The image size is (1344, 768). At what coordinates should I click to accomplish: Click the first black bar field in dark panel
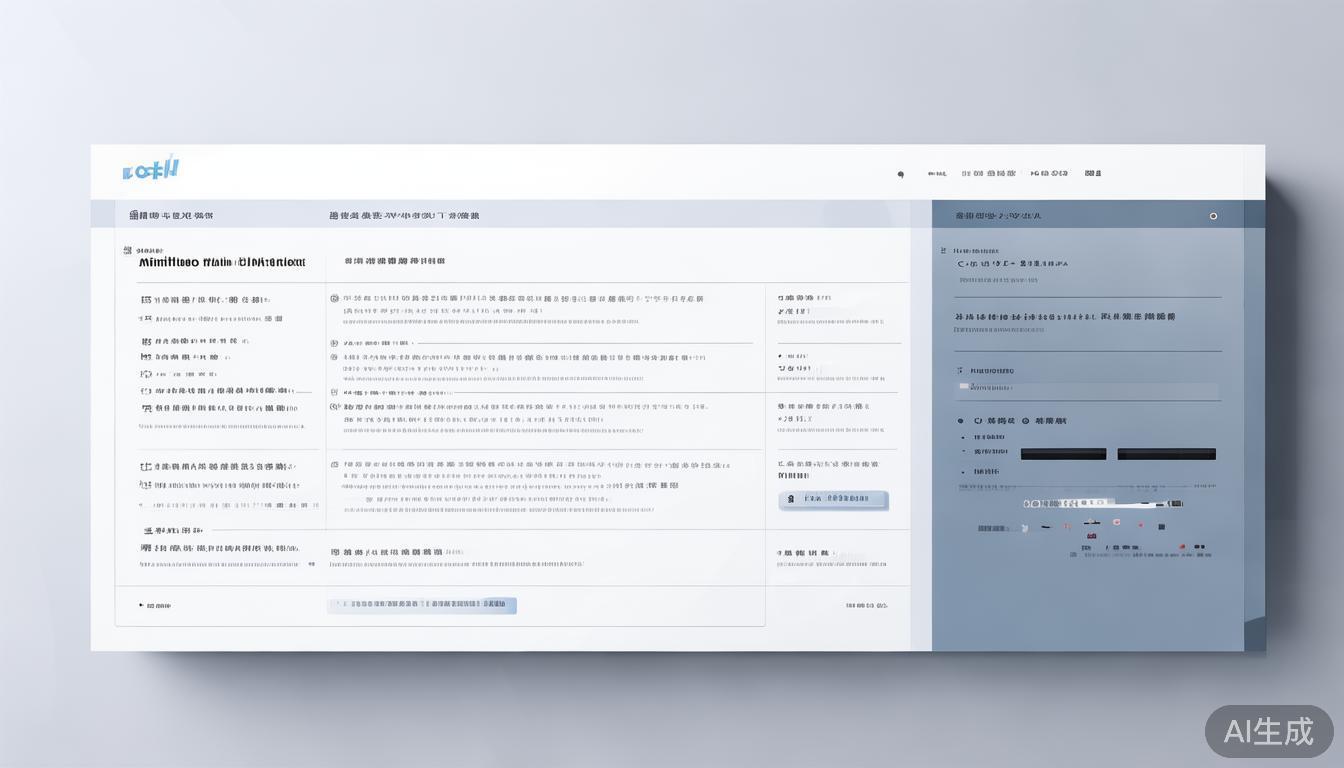1063,454
